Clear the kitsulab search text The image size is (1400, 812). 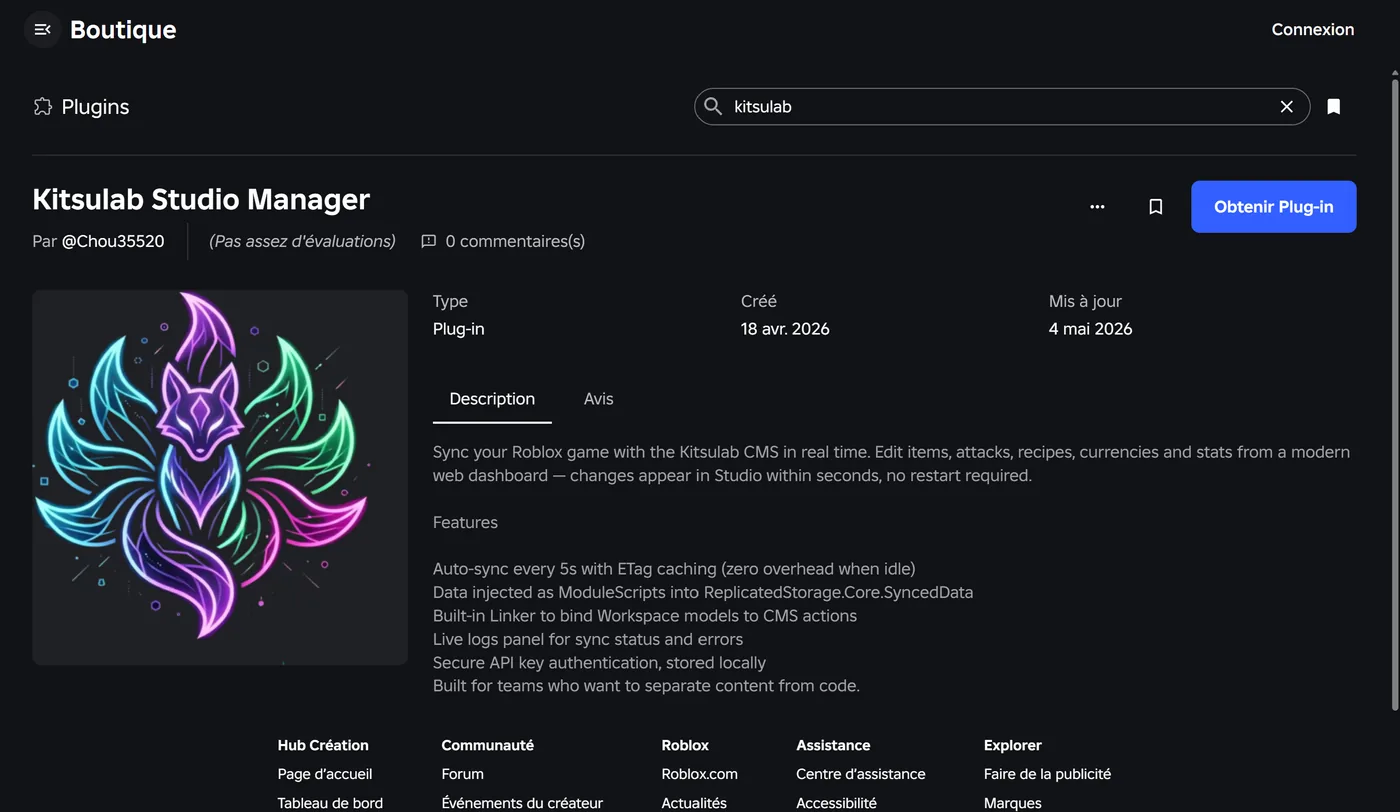click(x=1287, y=107)
